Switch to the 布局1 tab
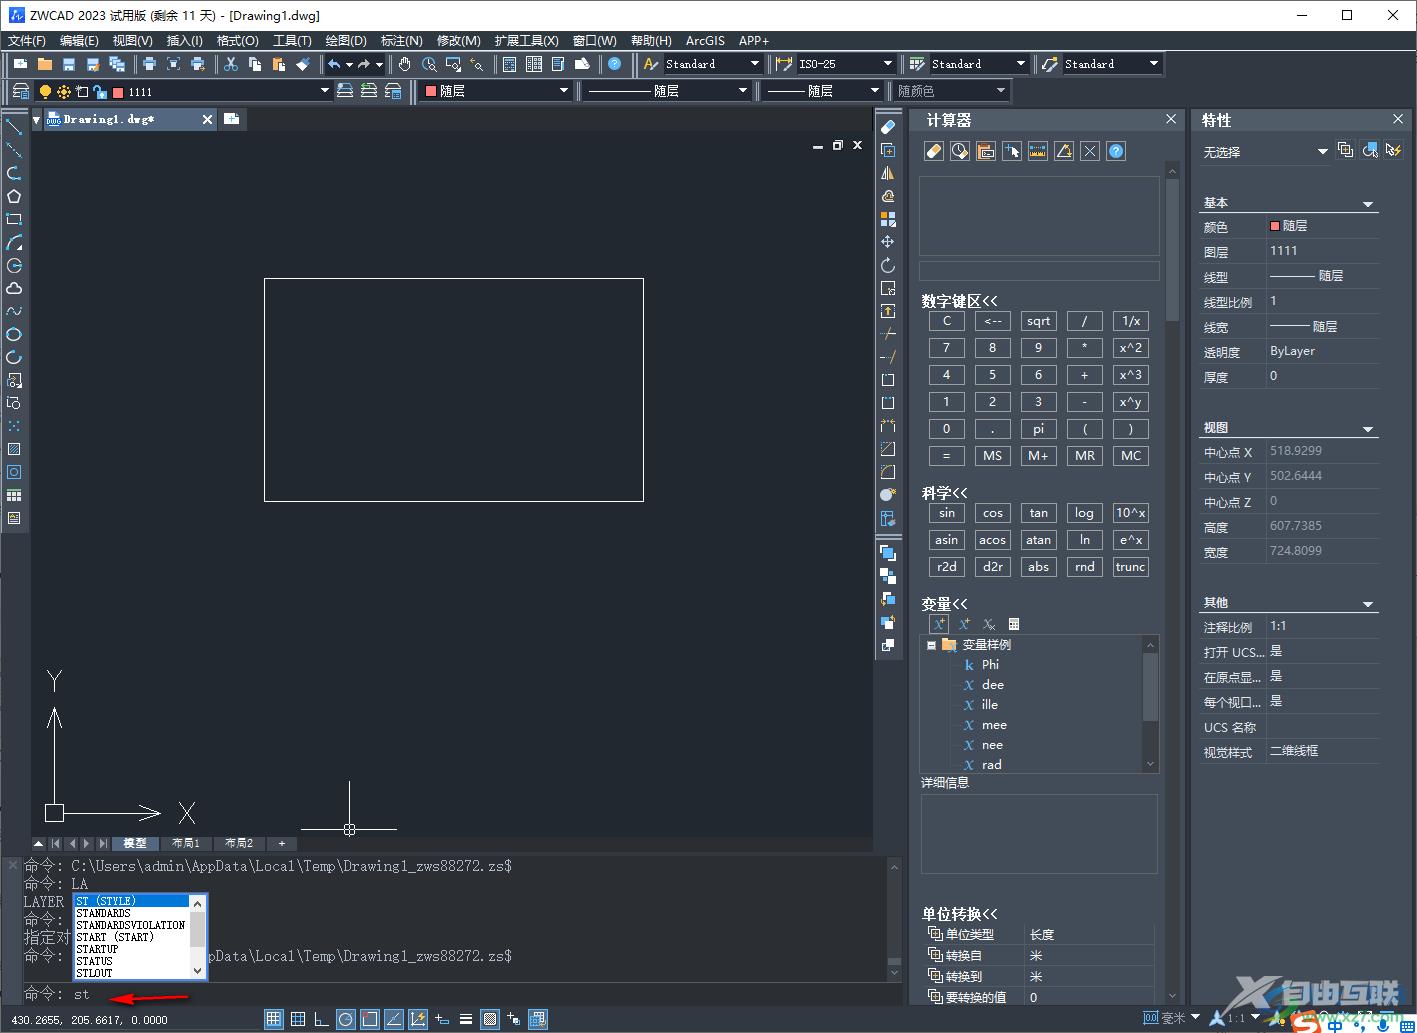The image size is (1417, 1033). [x=186, y=843]
